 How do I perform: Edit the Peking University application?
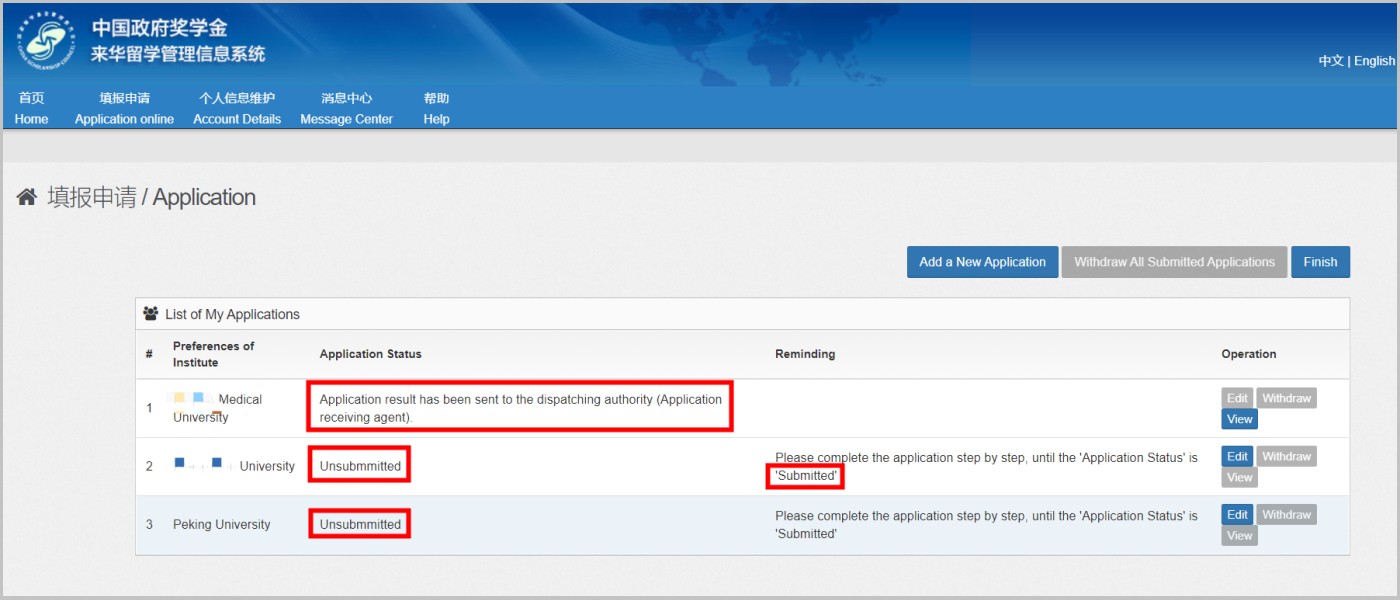pyautogui.click(x=1237, y=514)
